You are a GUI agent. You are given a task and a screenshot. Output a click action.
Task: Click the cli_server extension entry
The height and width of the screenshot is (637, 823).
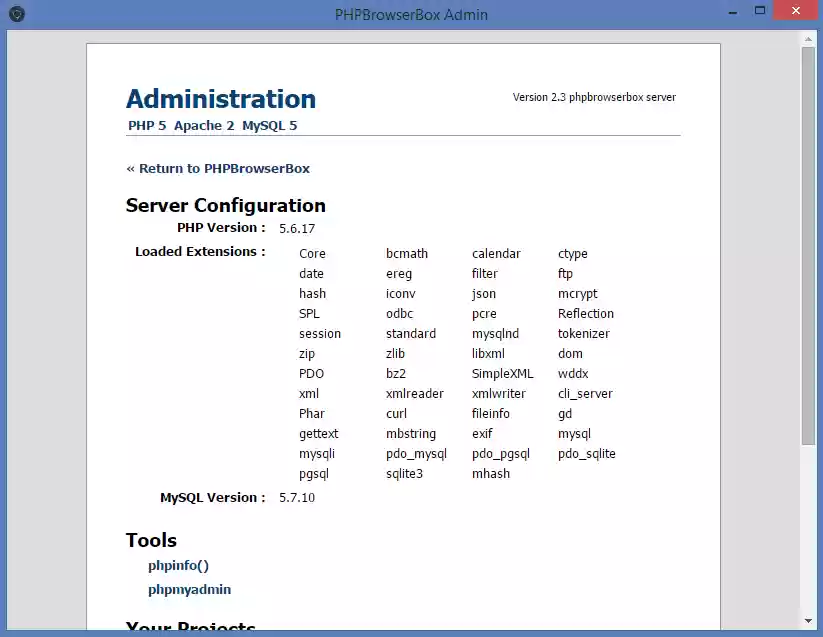[x=585, y=394]
